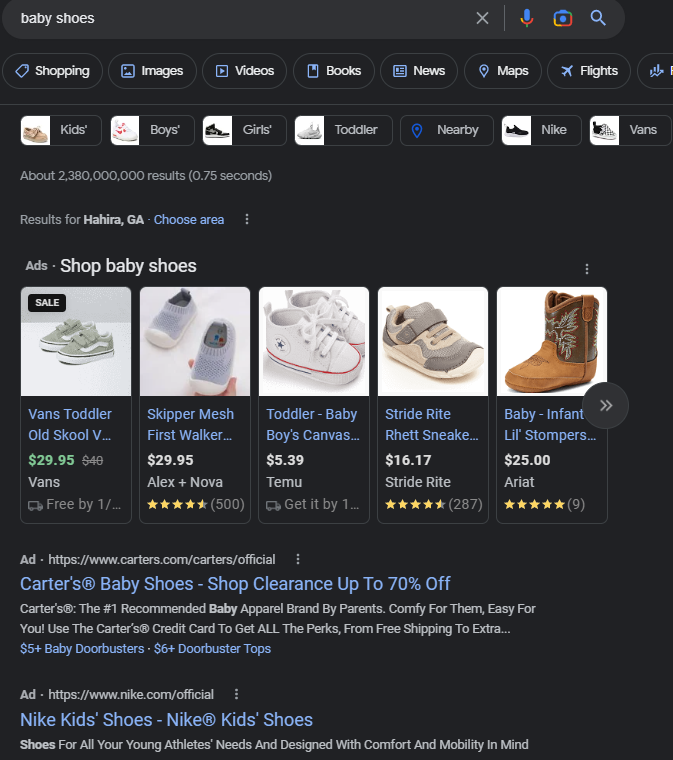This screenshot has height=760, width=673.
Task: Click the magnifying glass search icon
Action: (x=598, y=18)
